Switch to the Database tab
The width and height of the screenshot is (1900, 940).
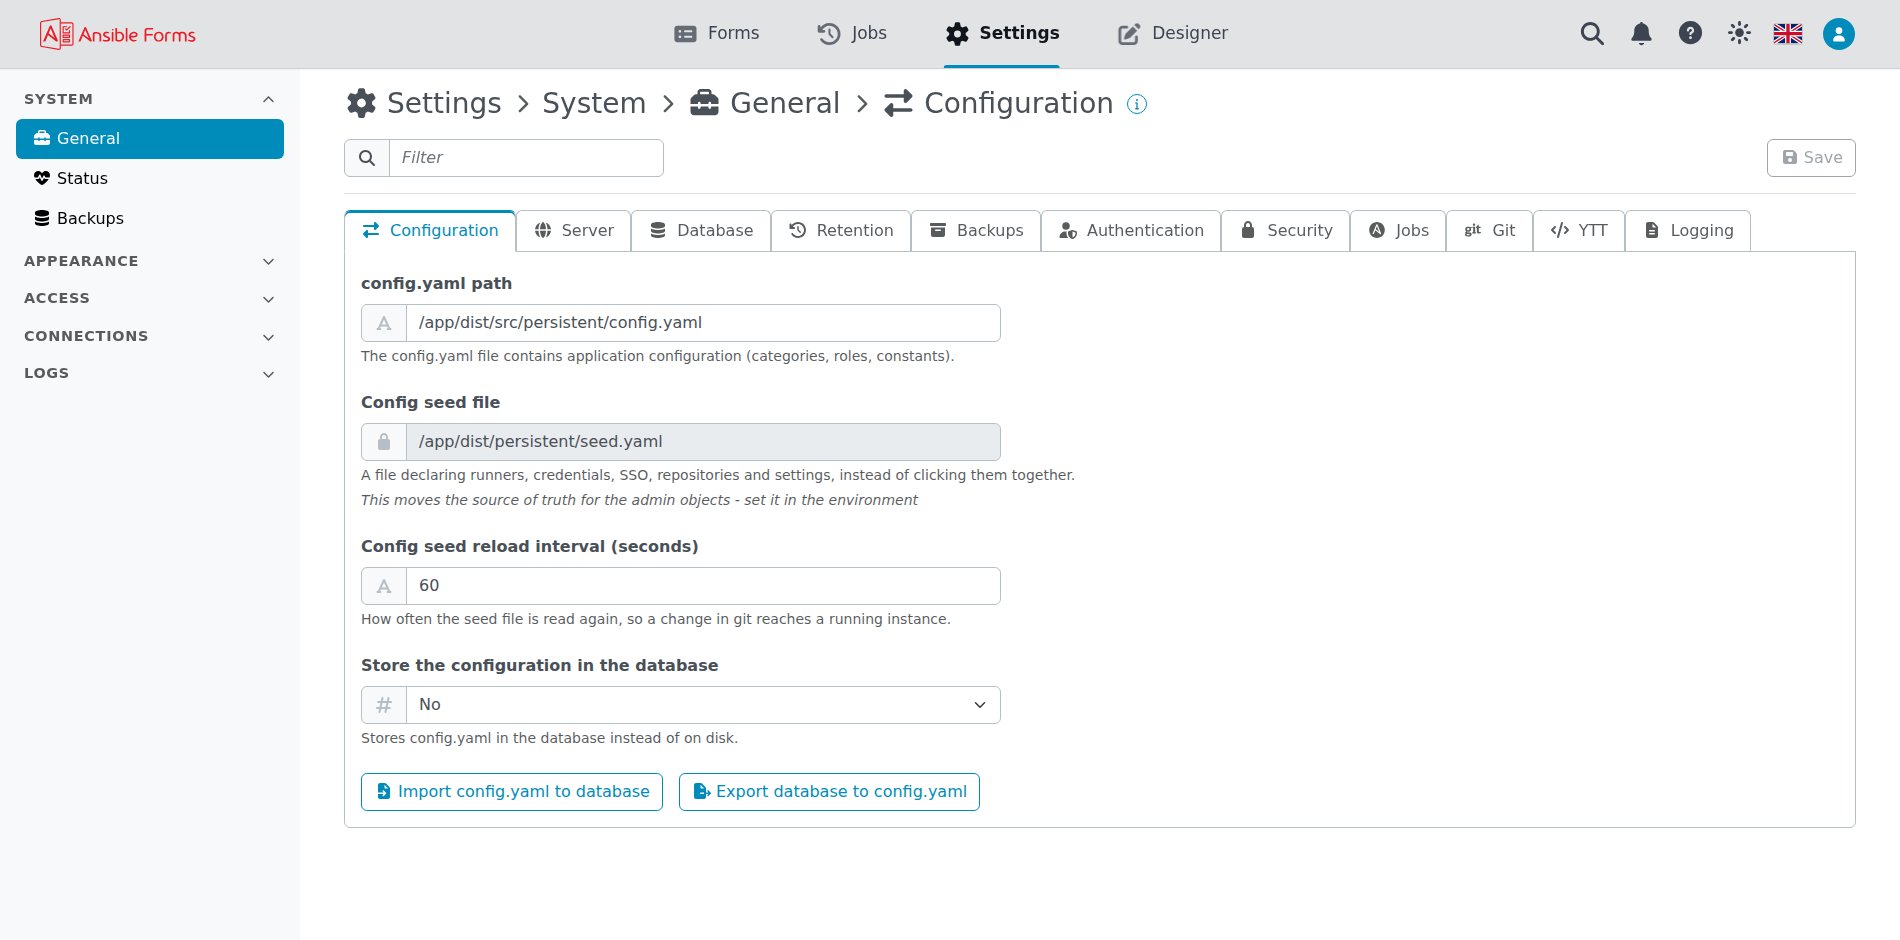pos(701,231)
